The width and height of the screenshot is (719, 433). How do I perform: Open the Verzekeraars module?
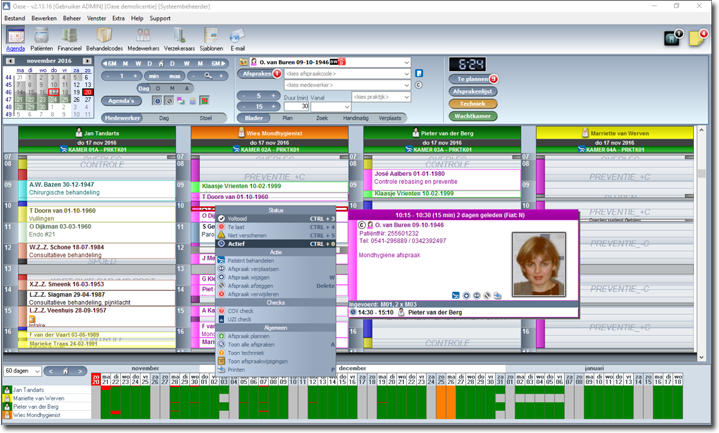tap(179, 39)
